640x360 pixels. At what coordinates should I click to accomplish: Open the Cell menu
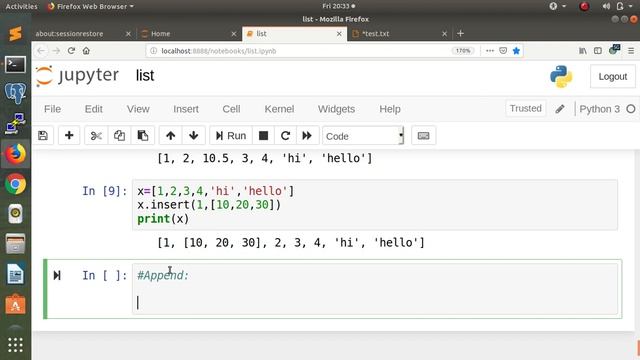[231, 109]
